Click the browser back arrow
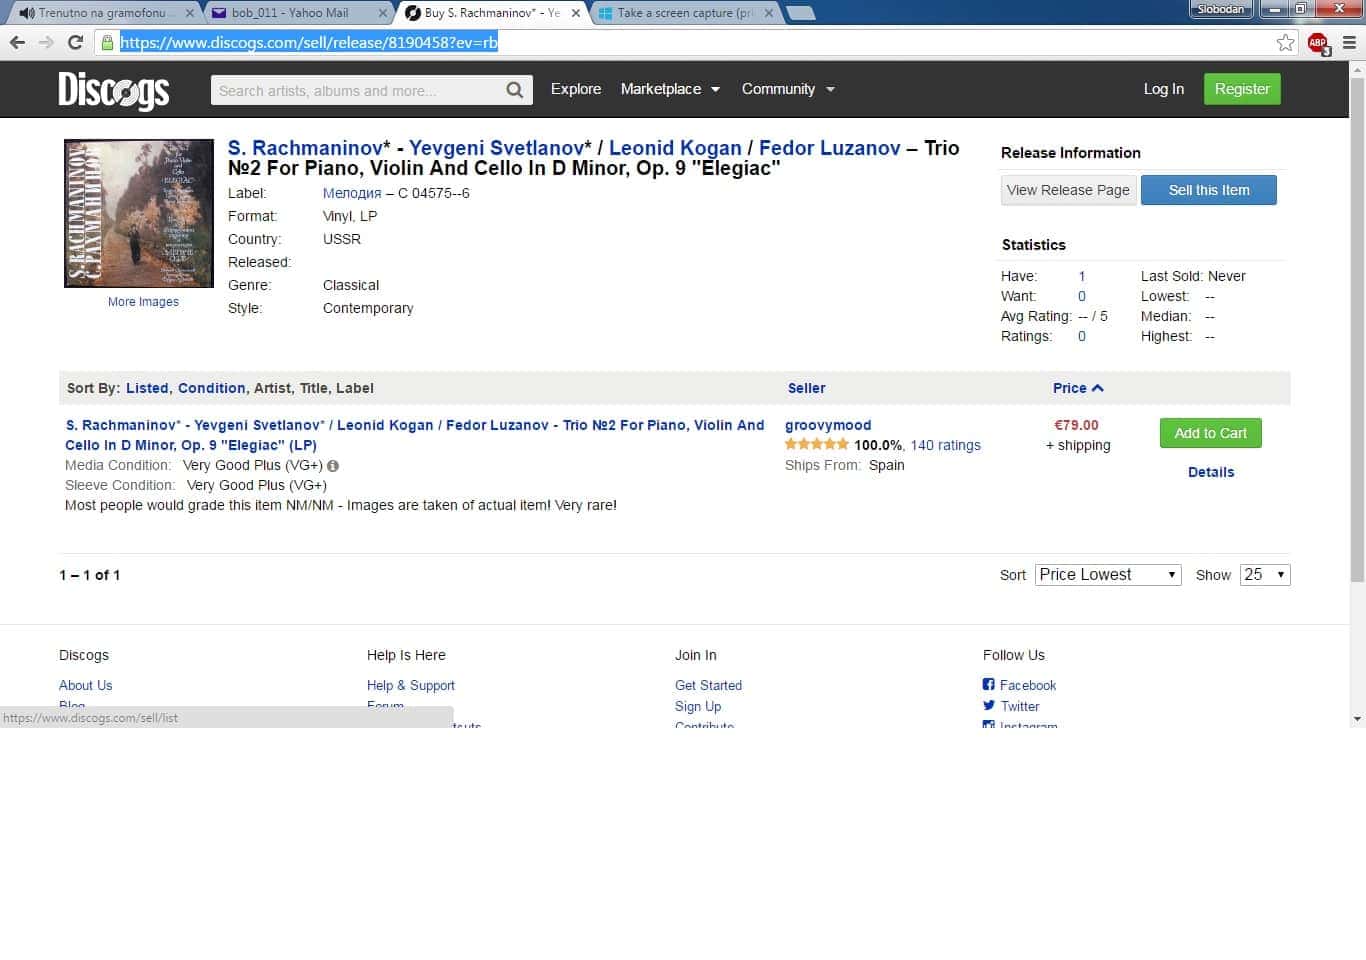 point(17,42)
